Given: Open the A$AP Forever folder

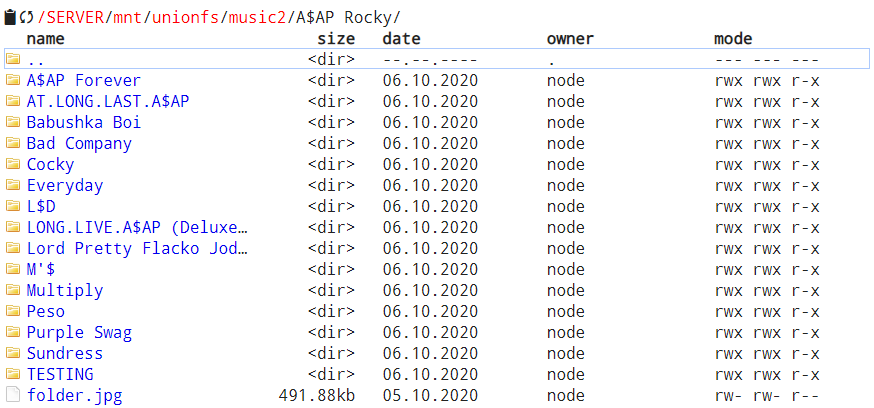Looking at the screenshot, I should click(84, 80).
